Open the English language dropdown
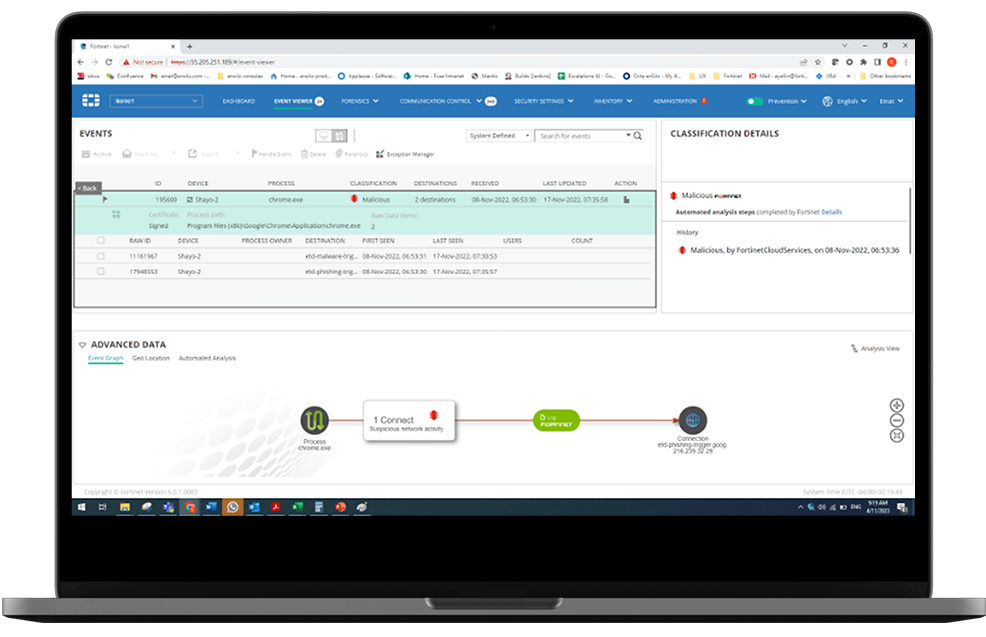The width and height of the screenshot is (986, 637). (x=845, y=101)
